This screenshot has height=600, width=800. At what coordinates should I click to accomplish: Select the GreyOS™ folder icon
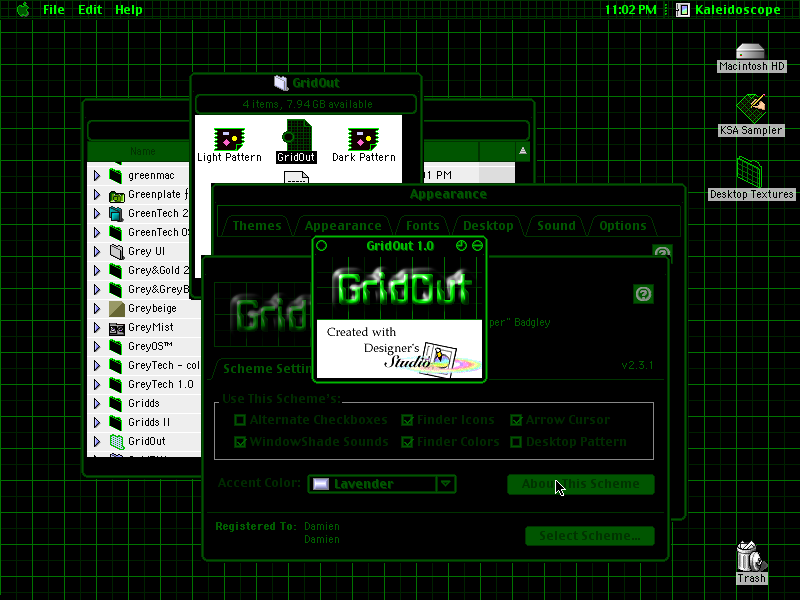coord(116,346)
